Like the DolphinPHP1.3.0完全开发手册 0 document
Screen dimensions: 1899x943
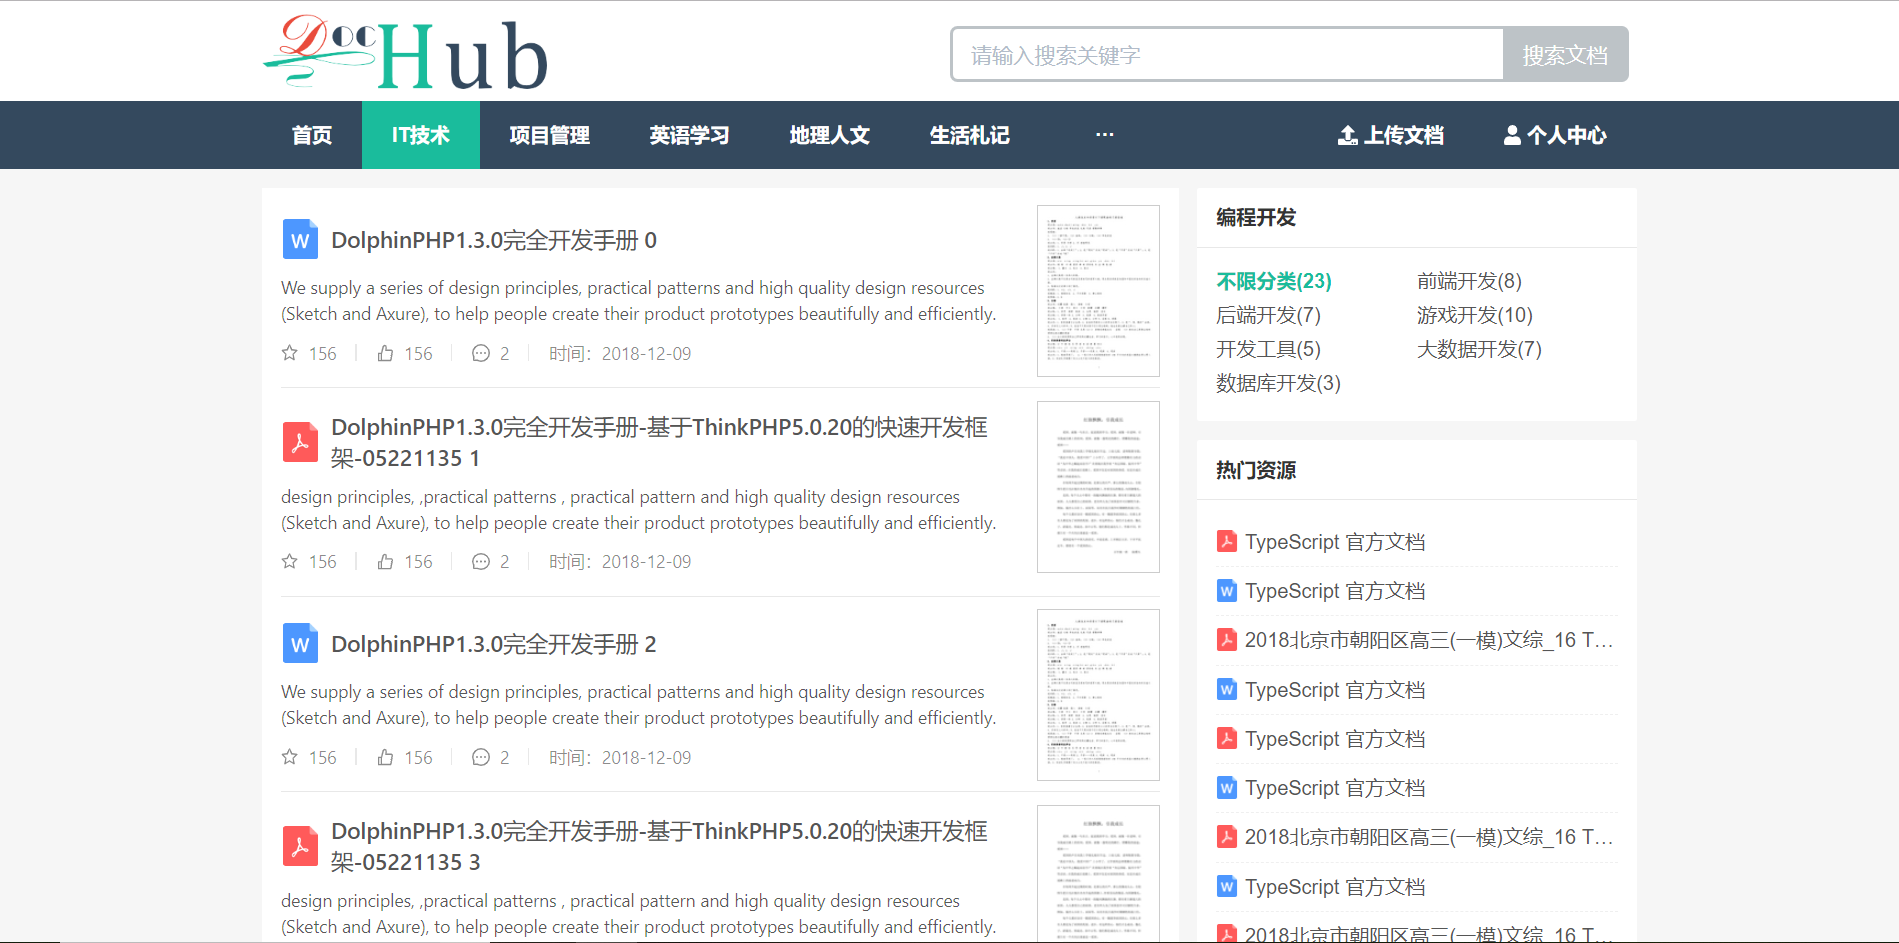pos(385,353)
